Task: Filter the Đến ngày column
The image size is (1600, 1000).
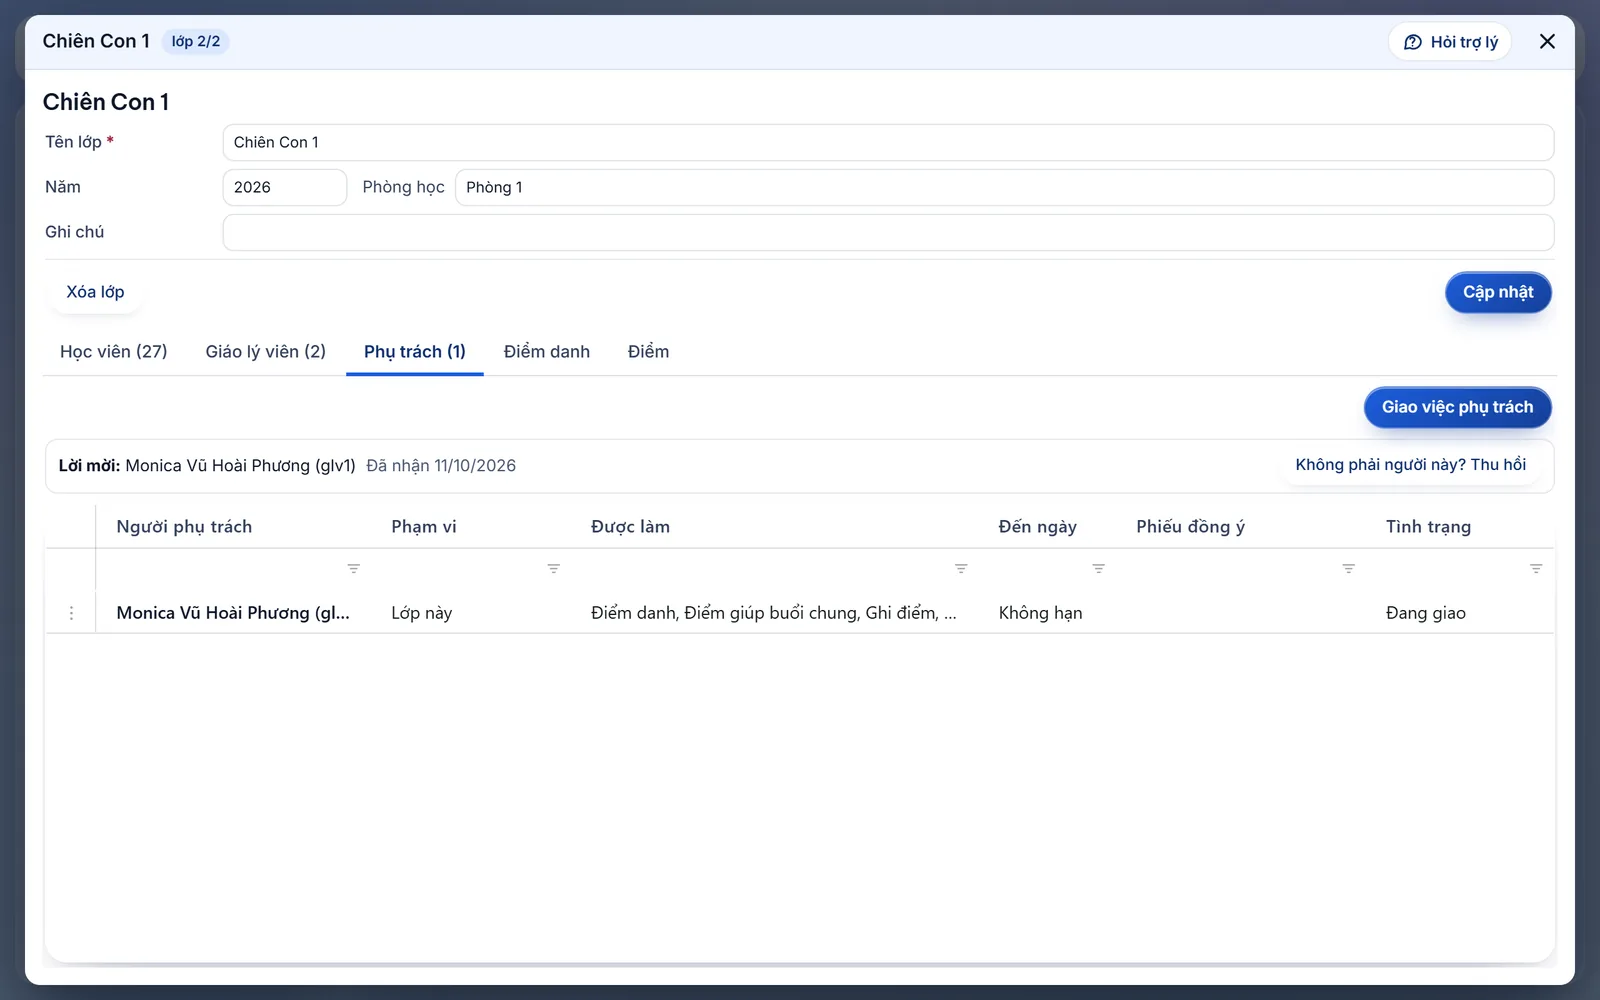Action: point(1098,568)
